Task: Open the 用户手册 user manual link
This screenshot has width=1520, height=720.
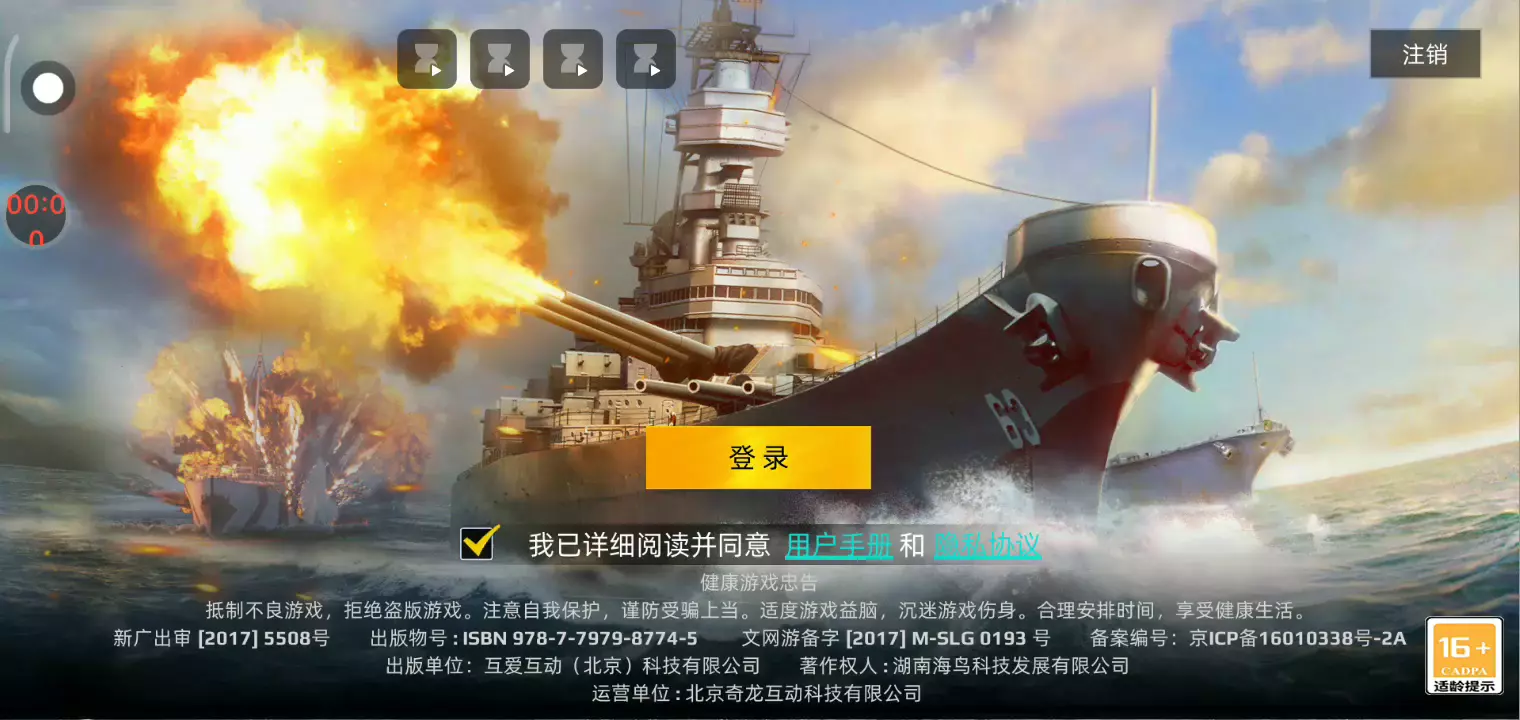Action: tap(839, 545)
